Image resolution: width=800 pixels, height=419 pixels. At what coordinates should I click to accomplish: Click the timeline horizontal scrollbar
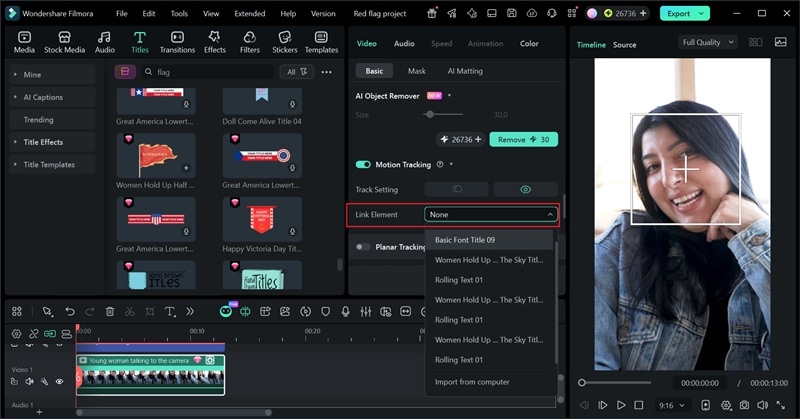(x=173, y=412)
